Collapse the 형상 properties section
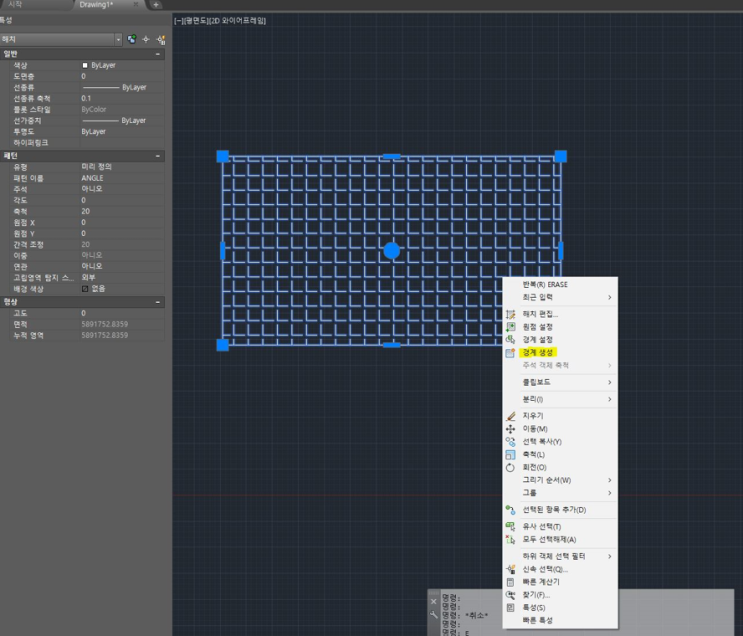The height and width of the screenshot is (636, 743). (x=158, y=302)
